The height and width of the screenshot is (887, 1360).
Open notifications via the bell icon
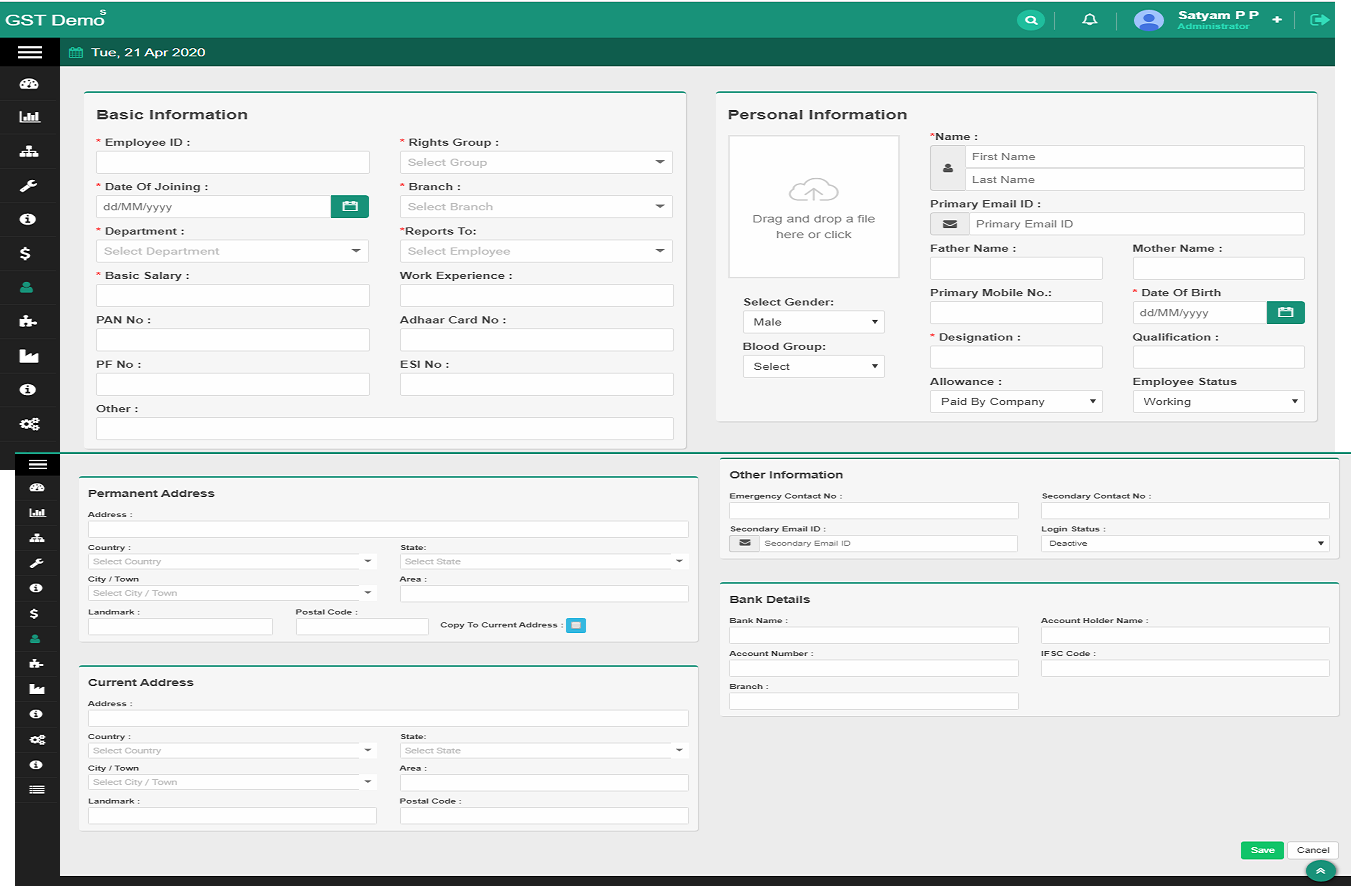(1090, 20)
